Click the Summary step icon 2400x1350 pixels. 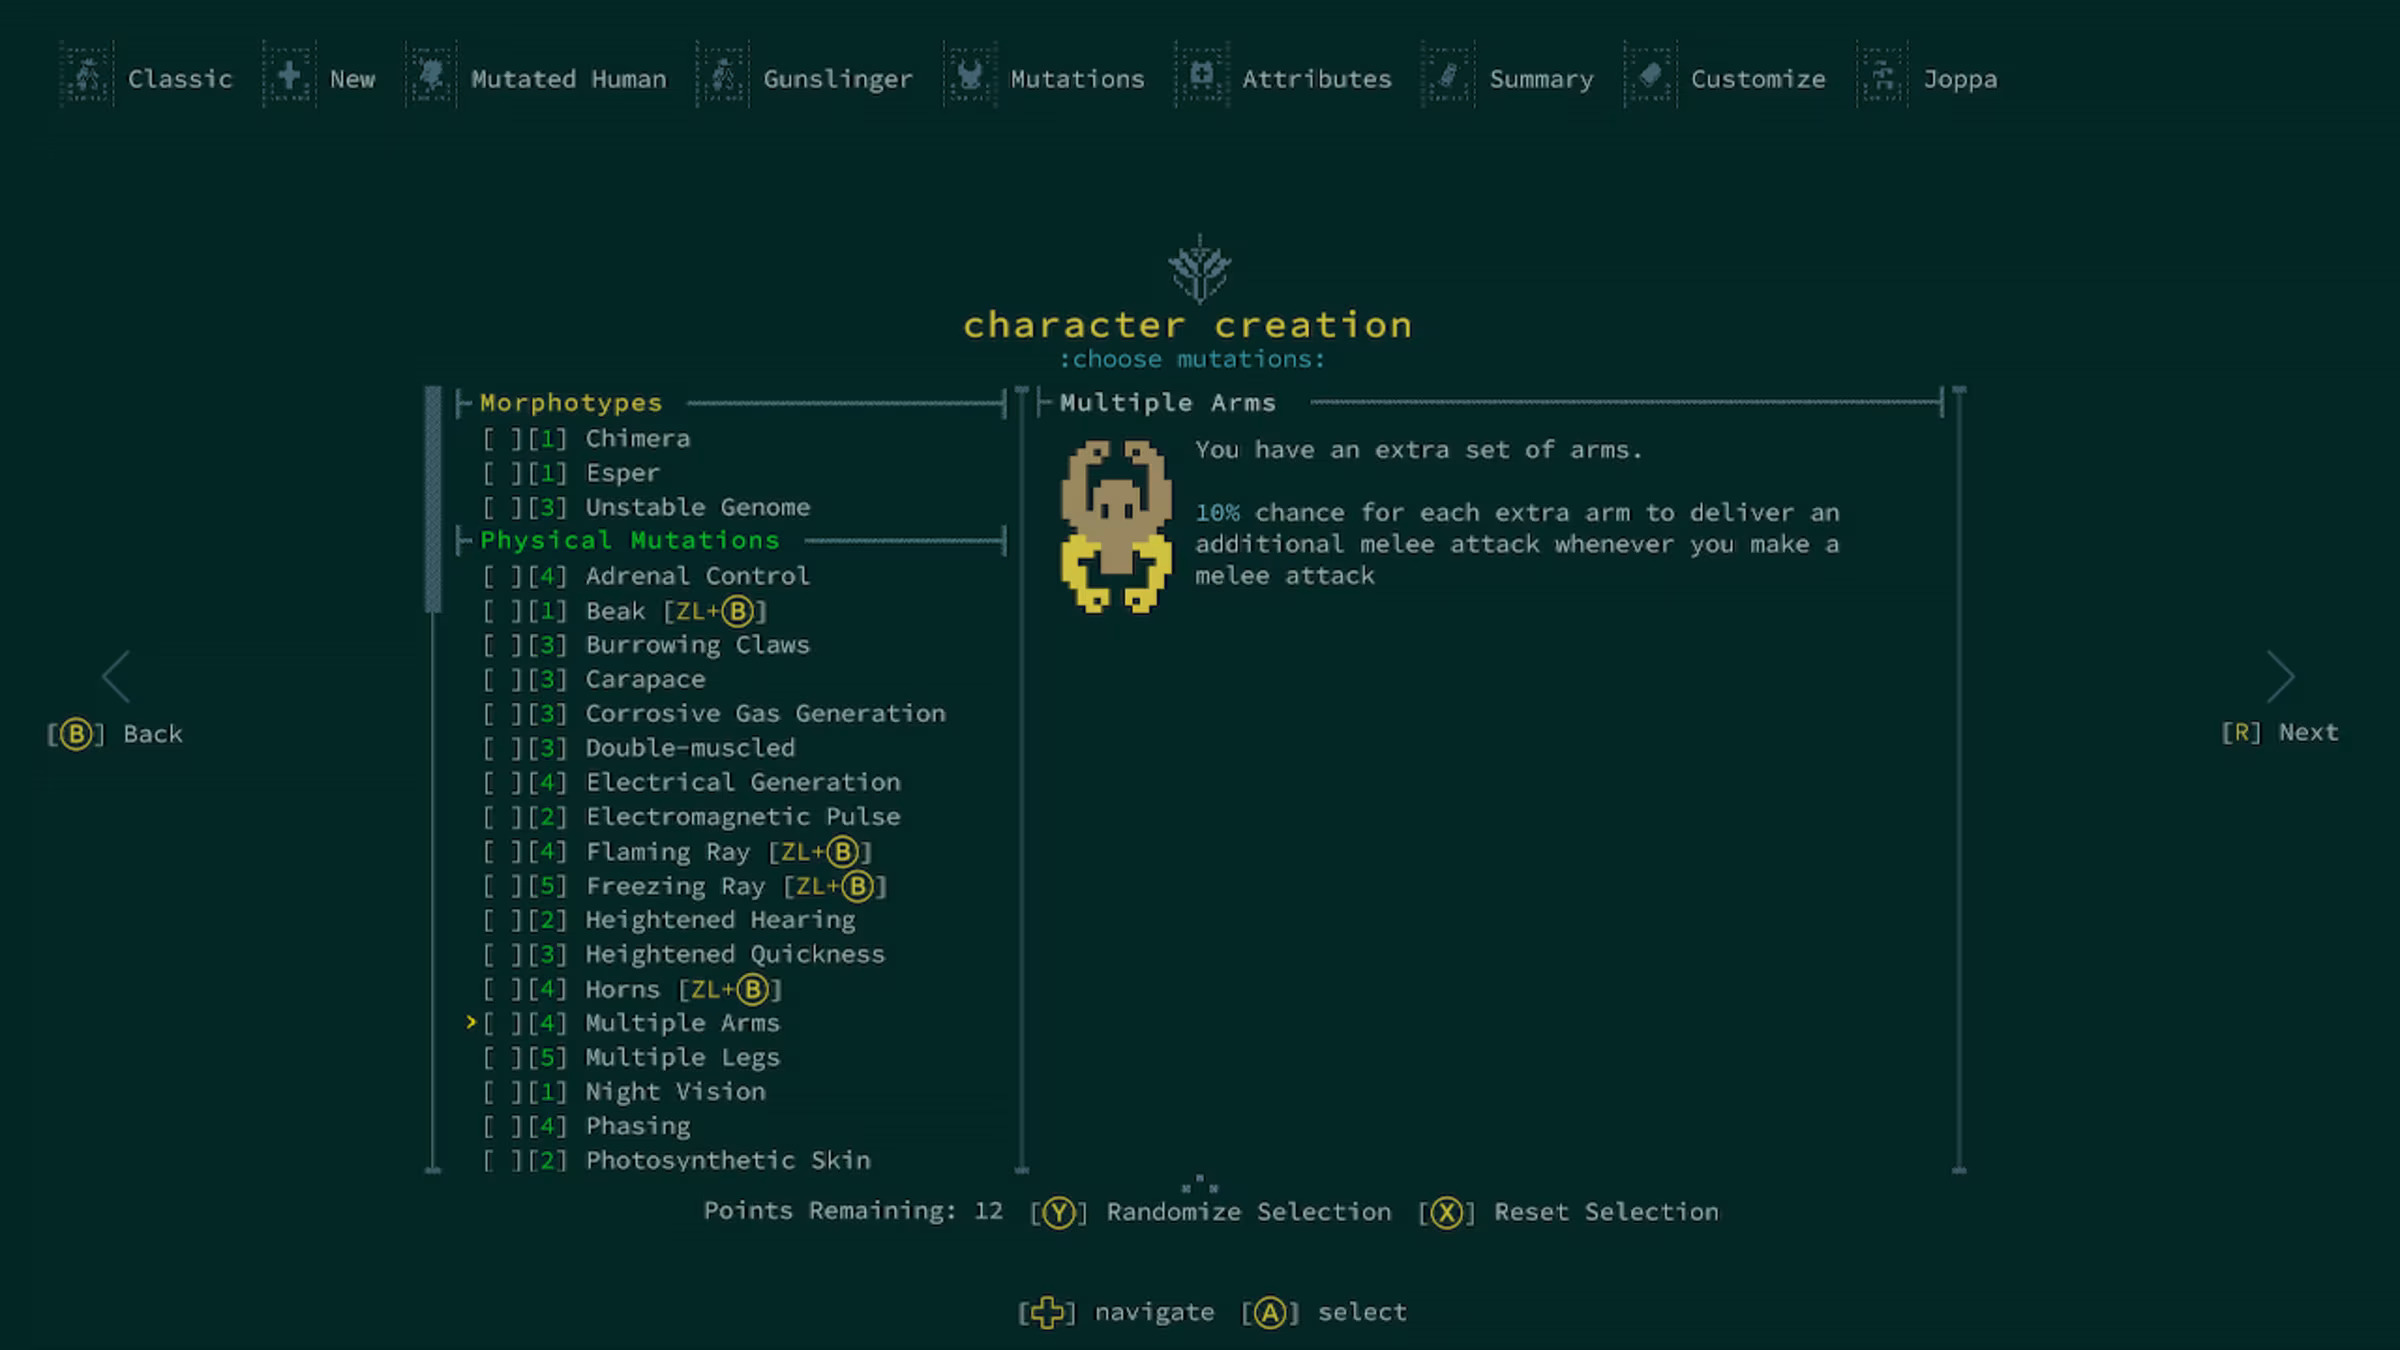tap(1448, 75)
